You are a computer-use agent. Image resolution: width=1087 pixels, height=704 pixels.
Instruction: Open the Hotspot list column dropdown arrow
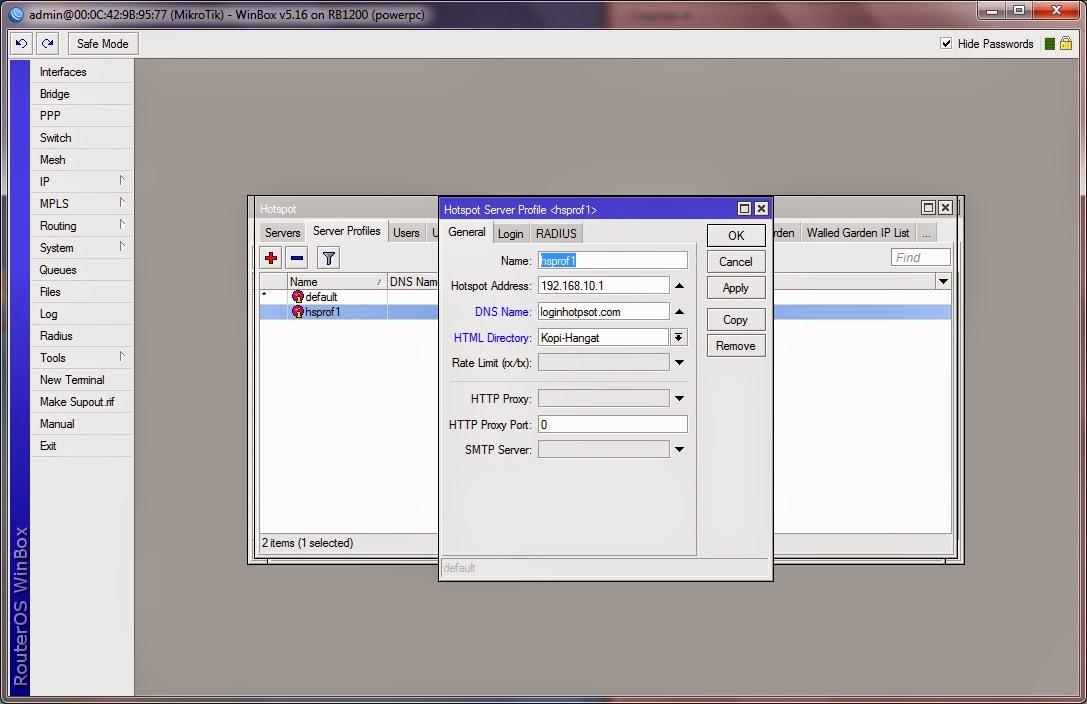943,281
